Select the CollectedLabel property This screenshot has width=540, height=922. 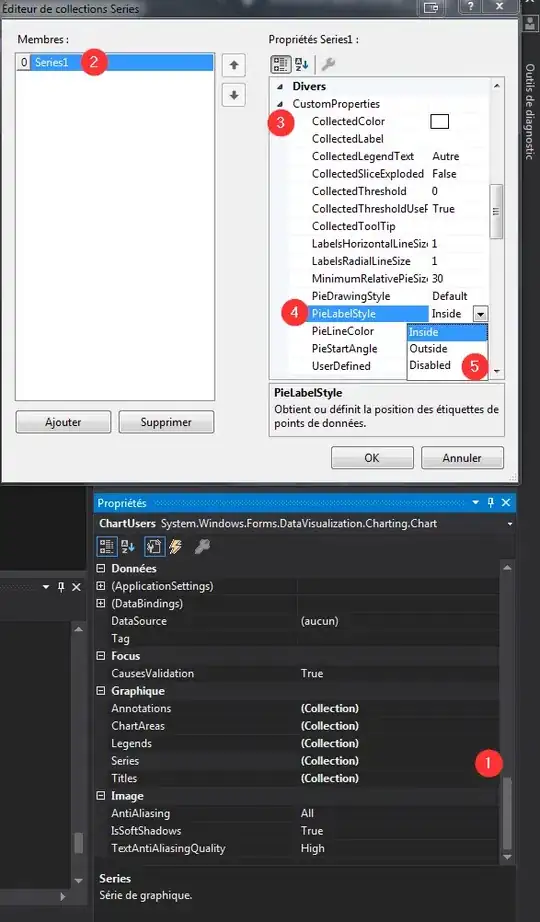click(x=348, y=139)
